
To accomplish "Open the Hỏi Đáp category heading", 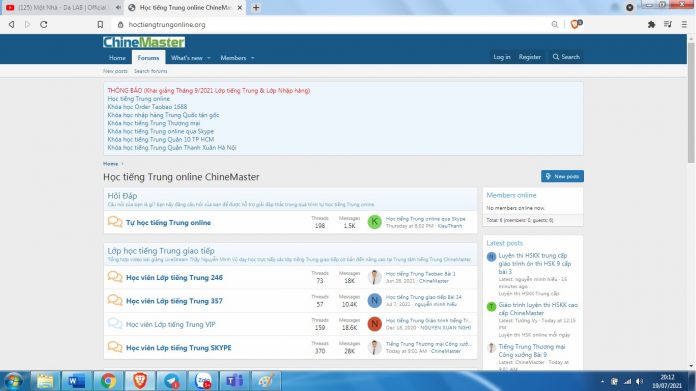I will click(x=122, y=196).
